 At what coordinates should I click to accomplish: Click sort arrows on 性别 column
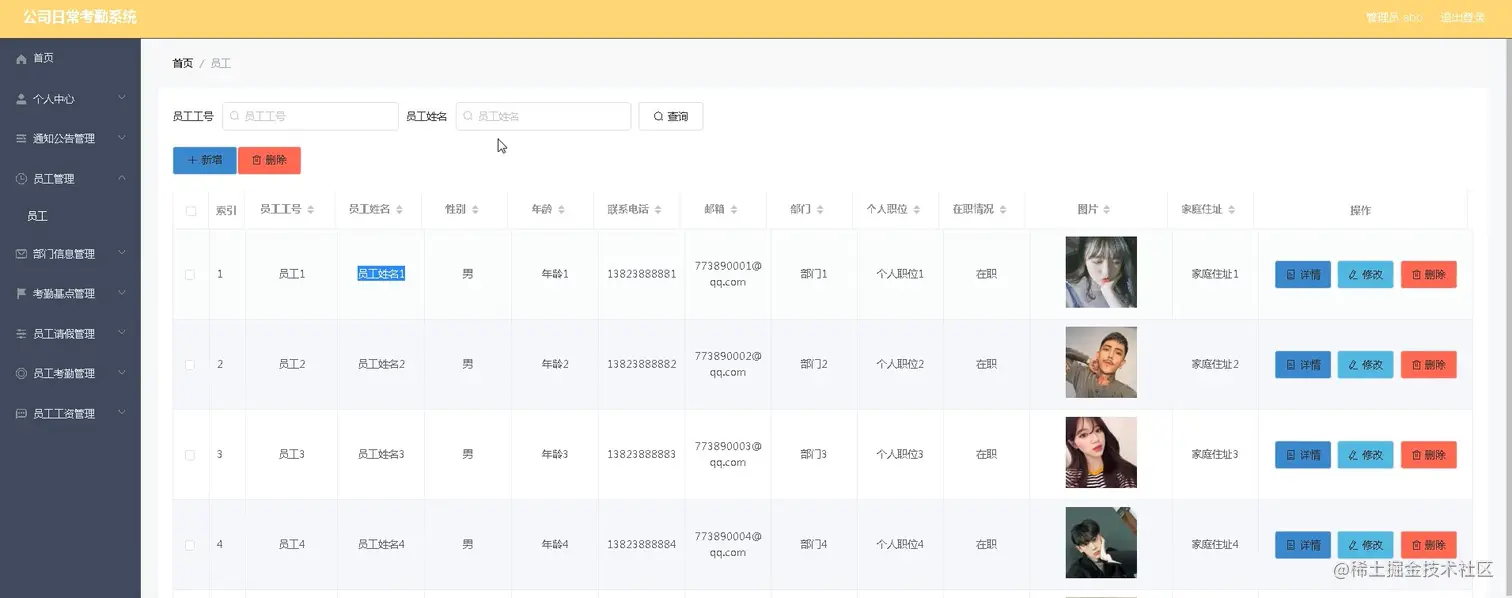pyautogui.click(x=475, y=210)
